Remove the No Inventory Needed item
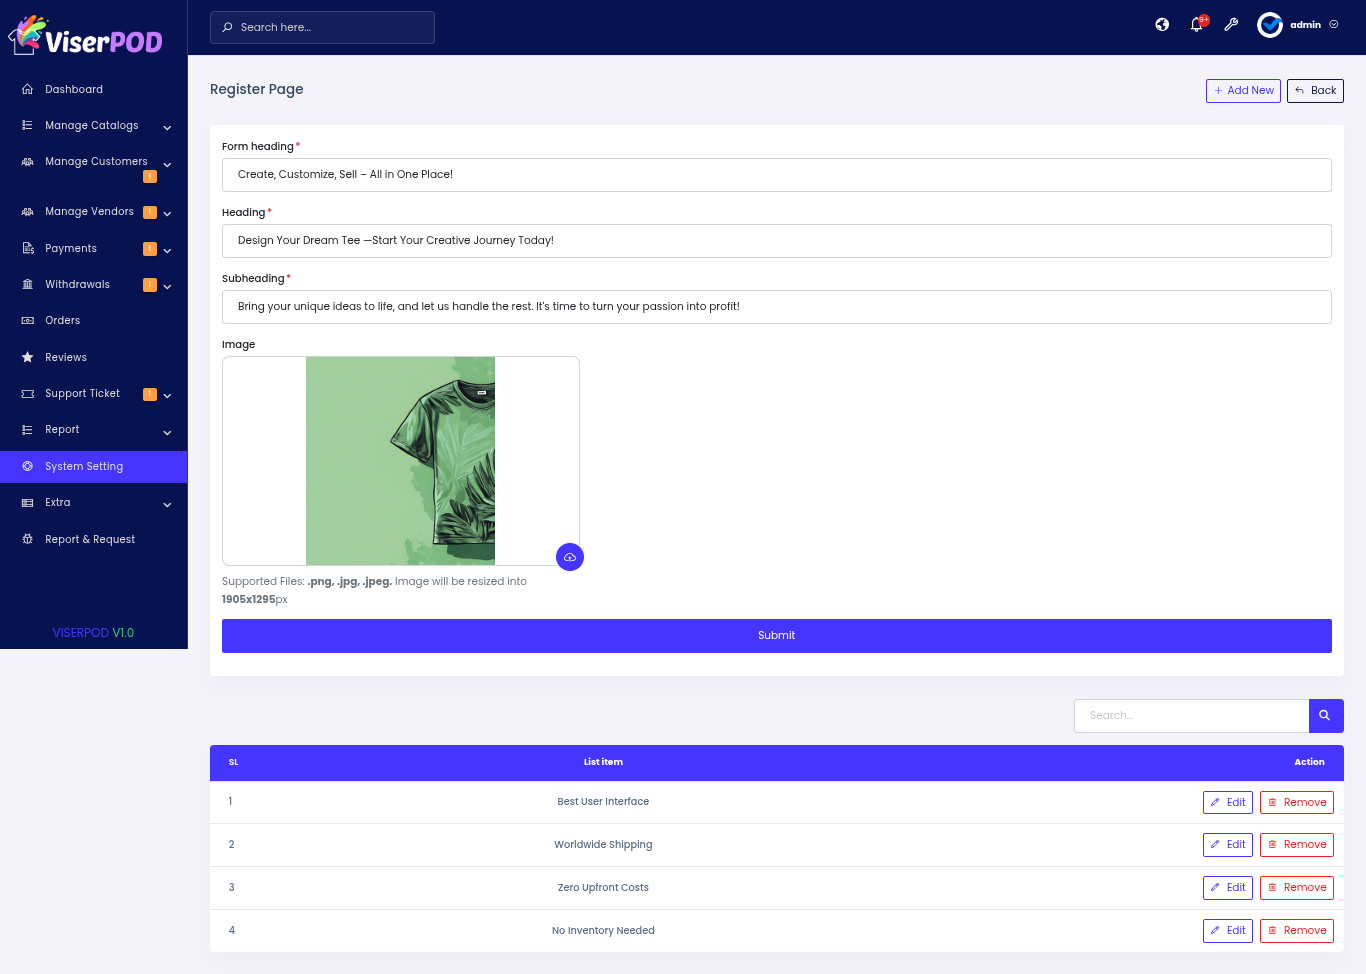This screenshot has width=1366, height=974. (x=1296, y=931)
